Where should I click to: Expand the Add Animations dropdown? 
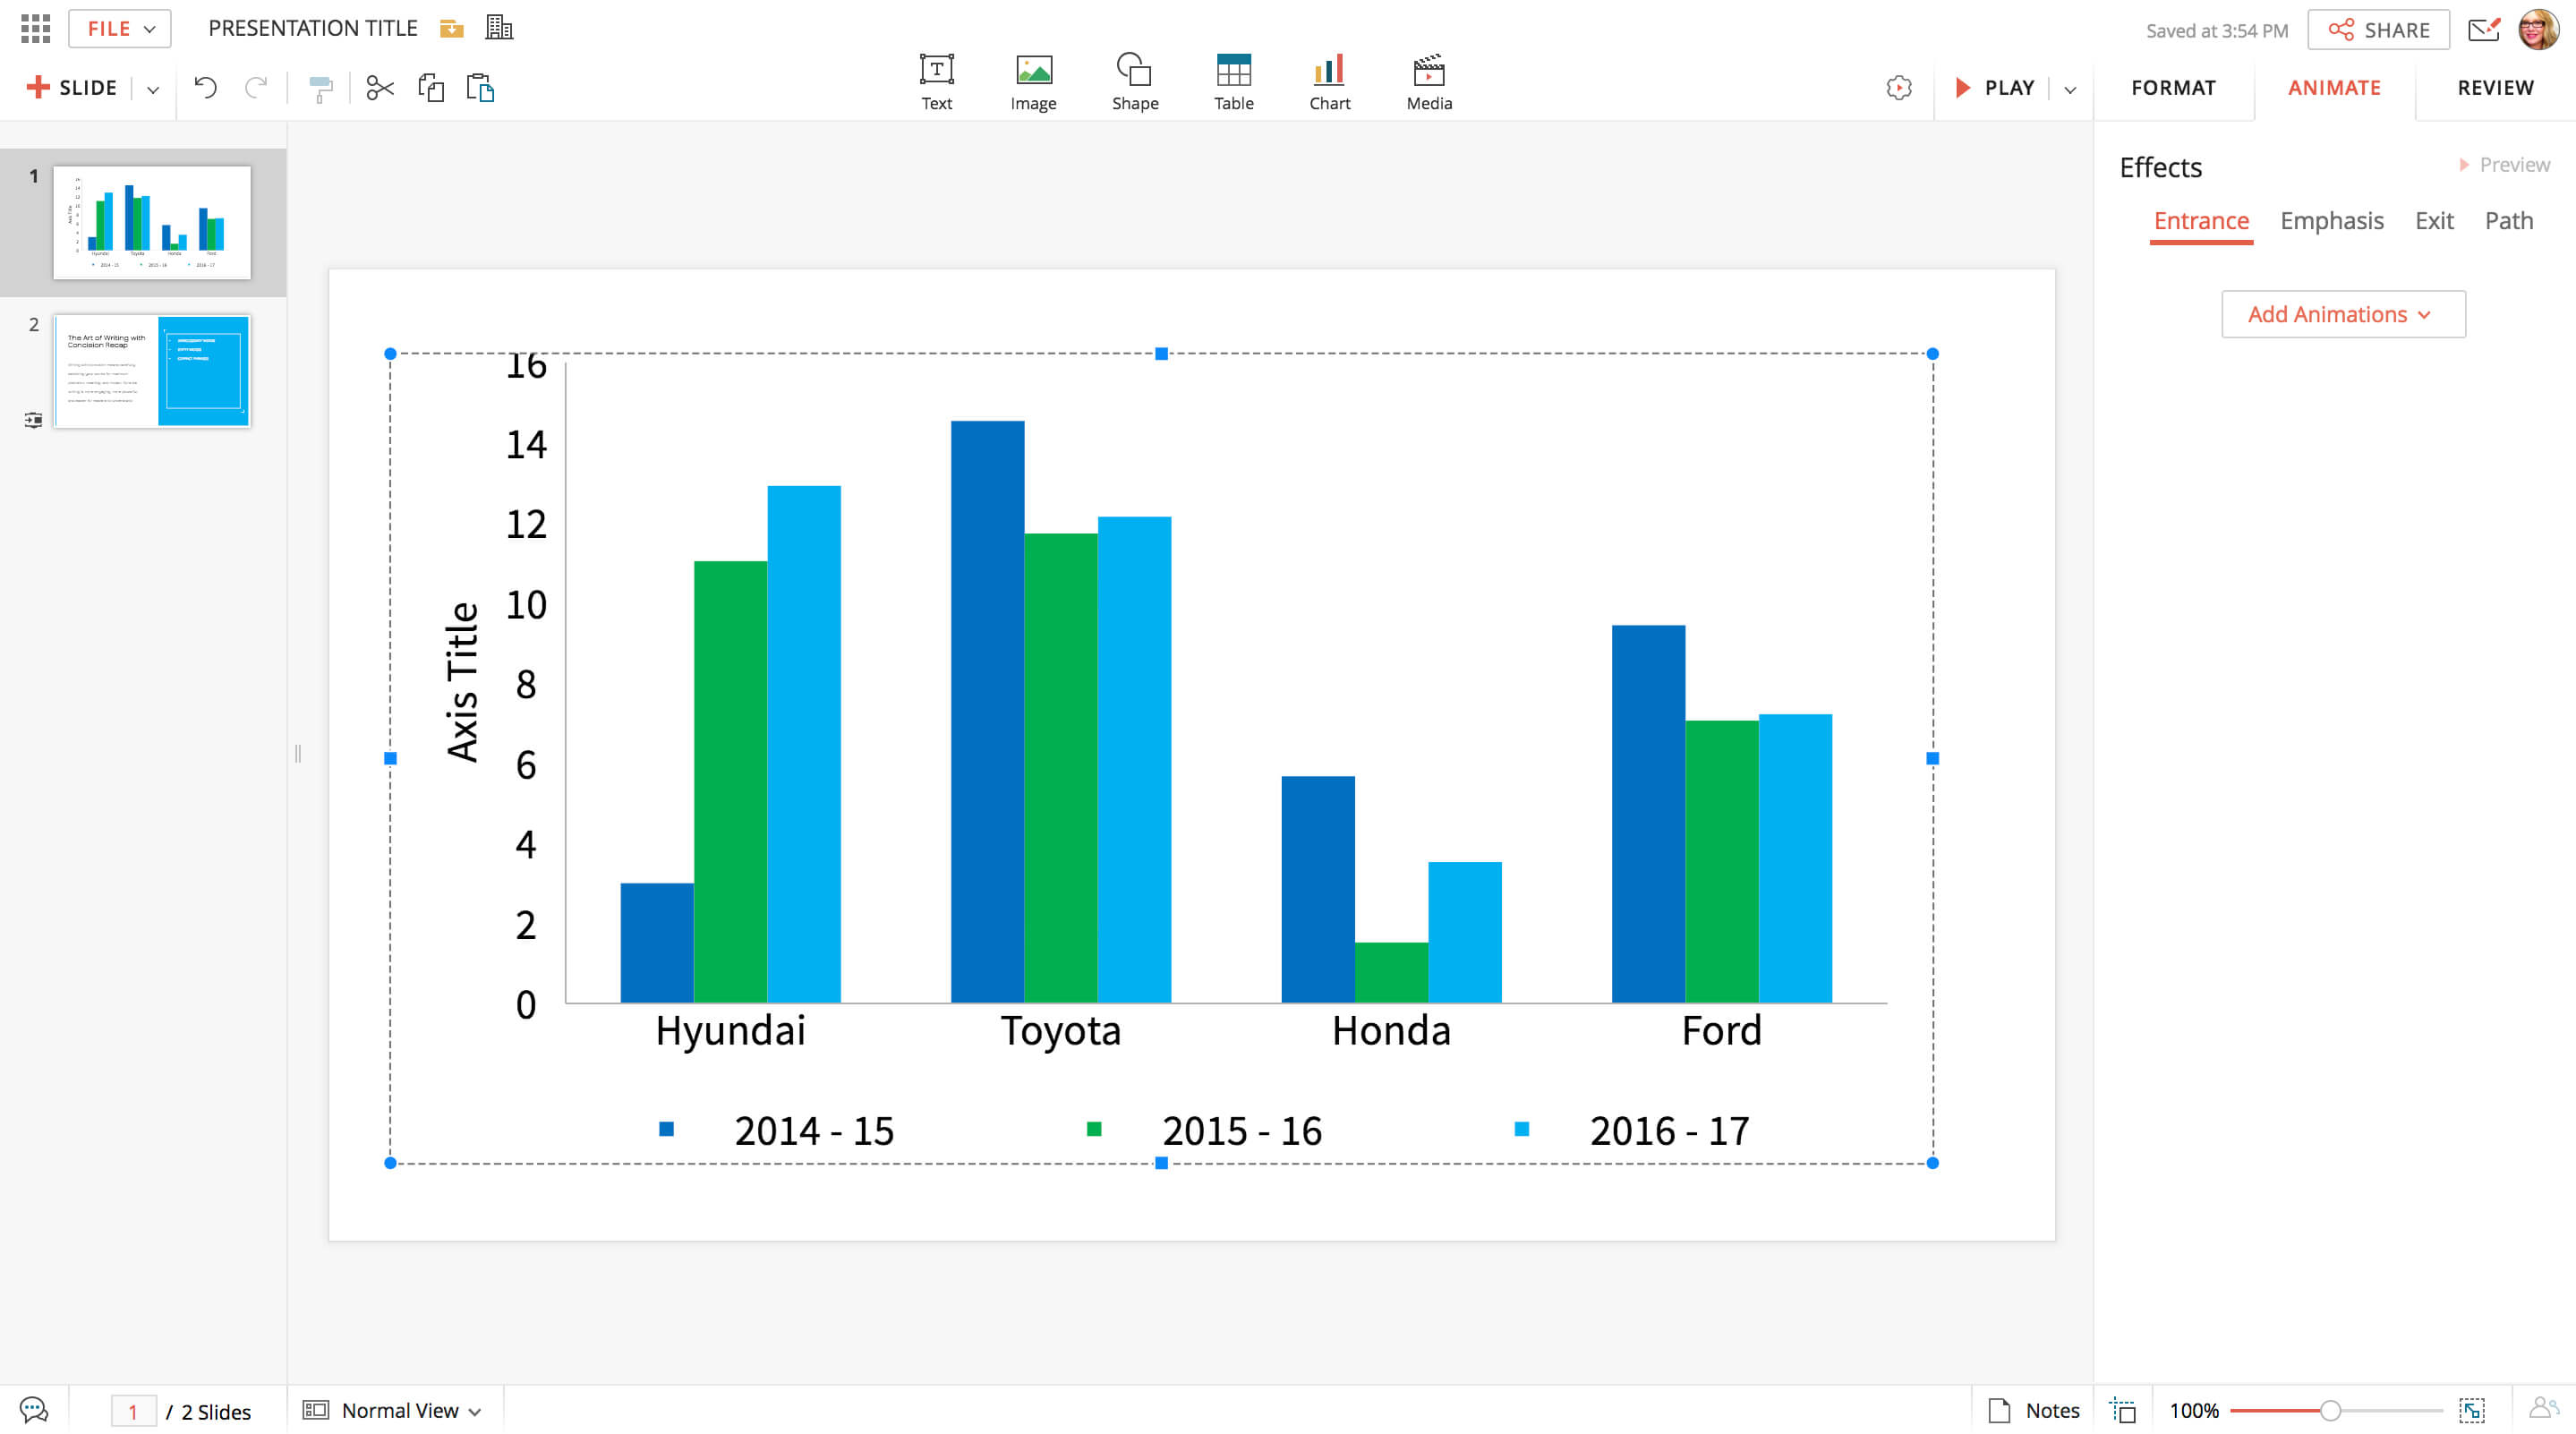pyautogui.click(x=2342, y=314)
